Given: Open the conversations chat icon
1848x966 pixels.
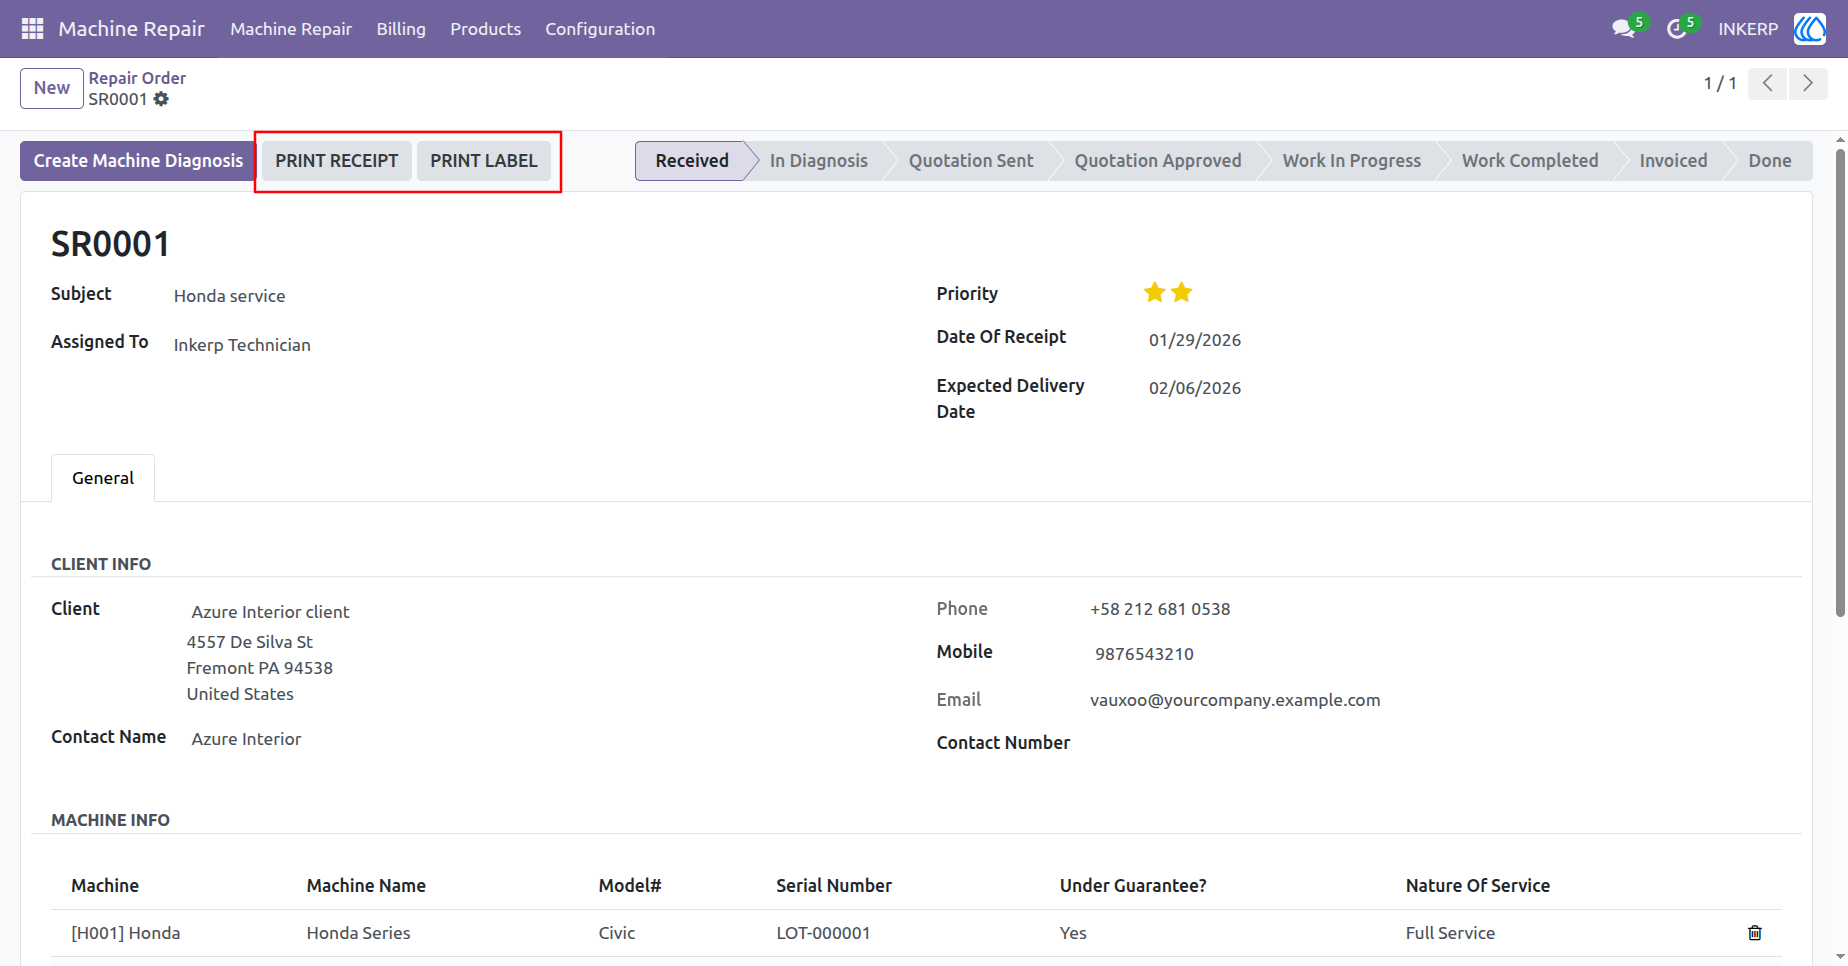Looking at the screenshot, I should click(1623, 29).
